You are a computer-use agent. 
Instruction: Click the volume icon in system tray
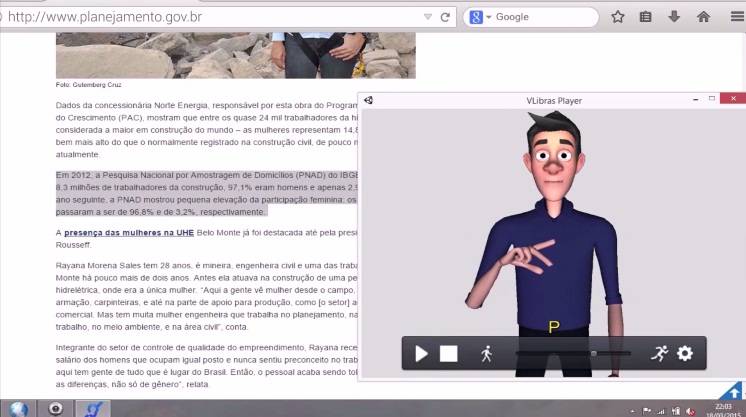pos(690,410)
